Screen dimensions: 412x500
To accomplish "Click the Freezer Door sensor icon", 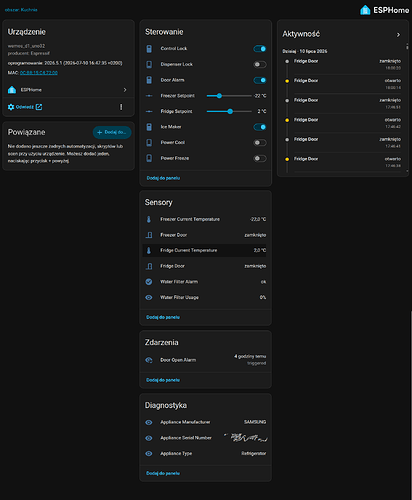I will (x=149, y=235).
